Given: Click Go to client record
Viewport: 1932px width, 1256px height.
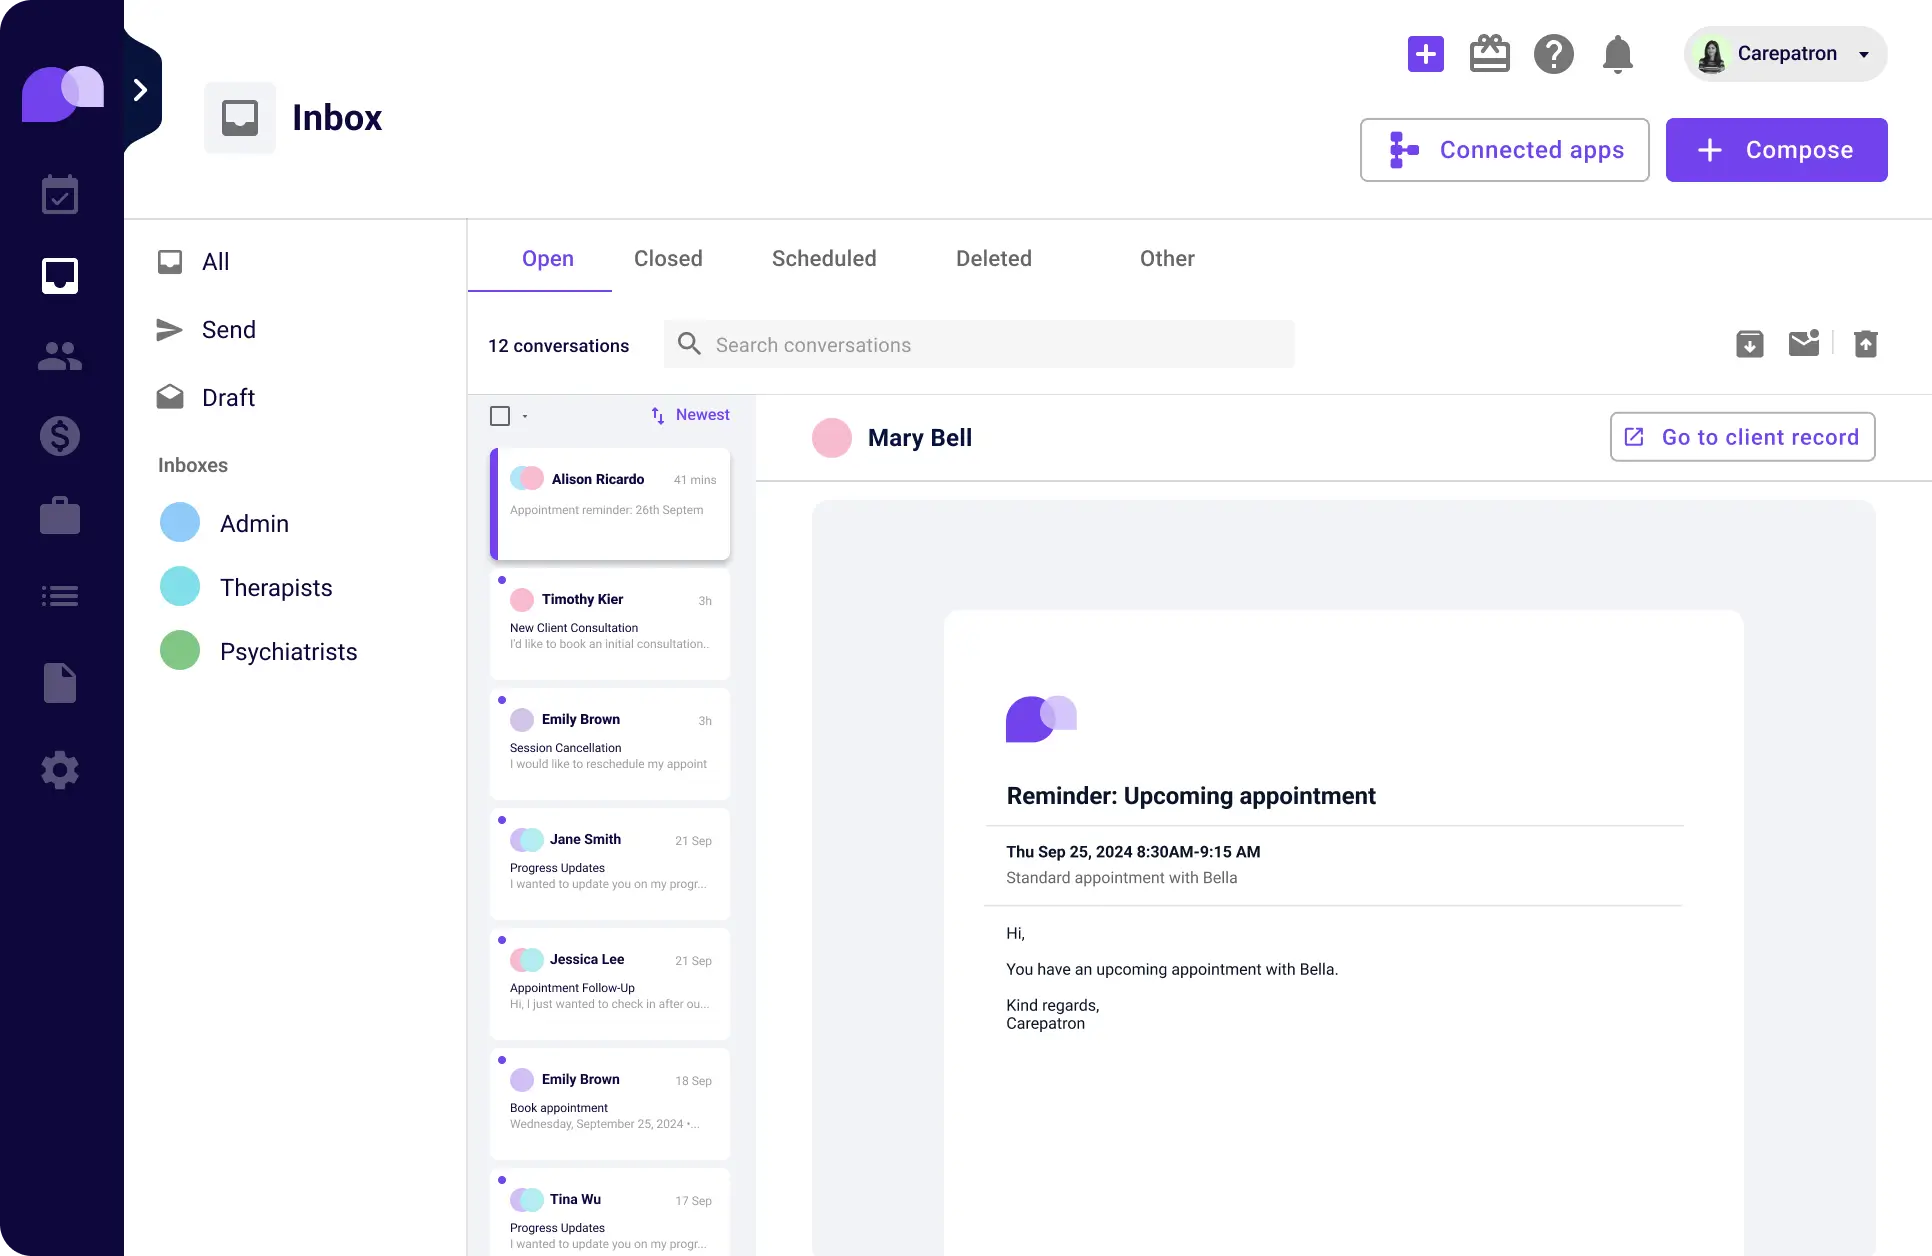Looking at the screenshot, I should click(x=1742, y=437).
